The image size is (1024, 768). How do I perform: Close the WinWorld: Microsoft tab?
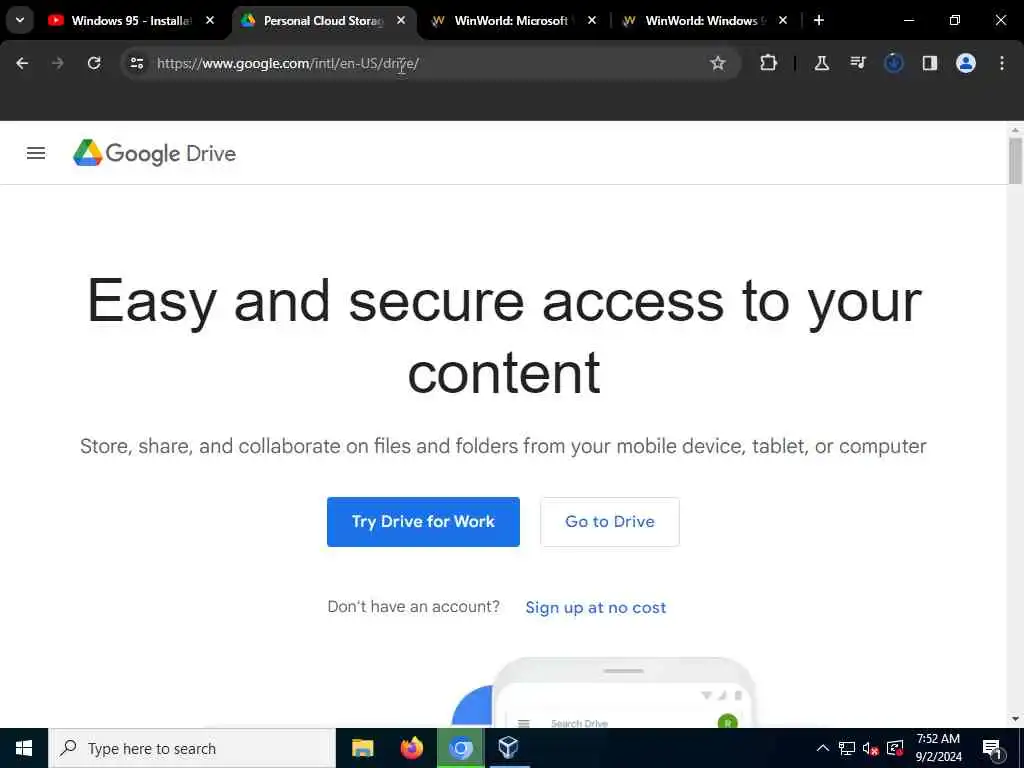(x=592, y=20)
